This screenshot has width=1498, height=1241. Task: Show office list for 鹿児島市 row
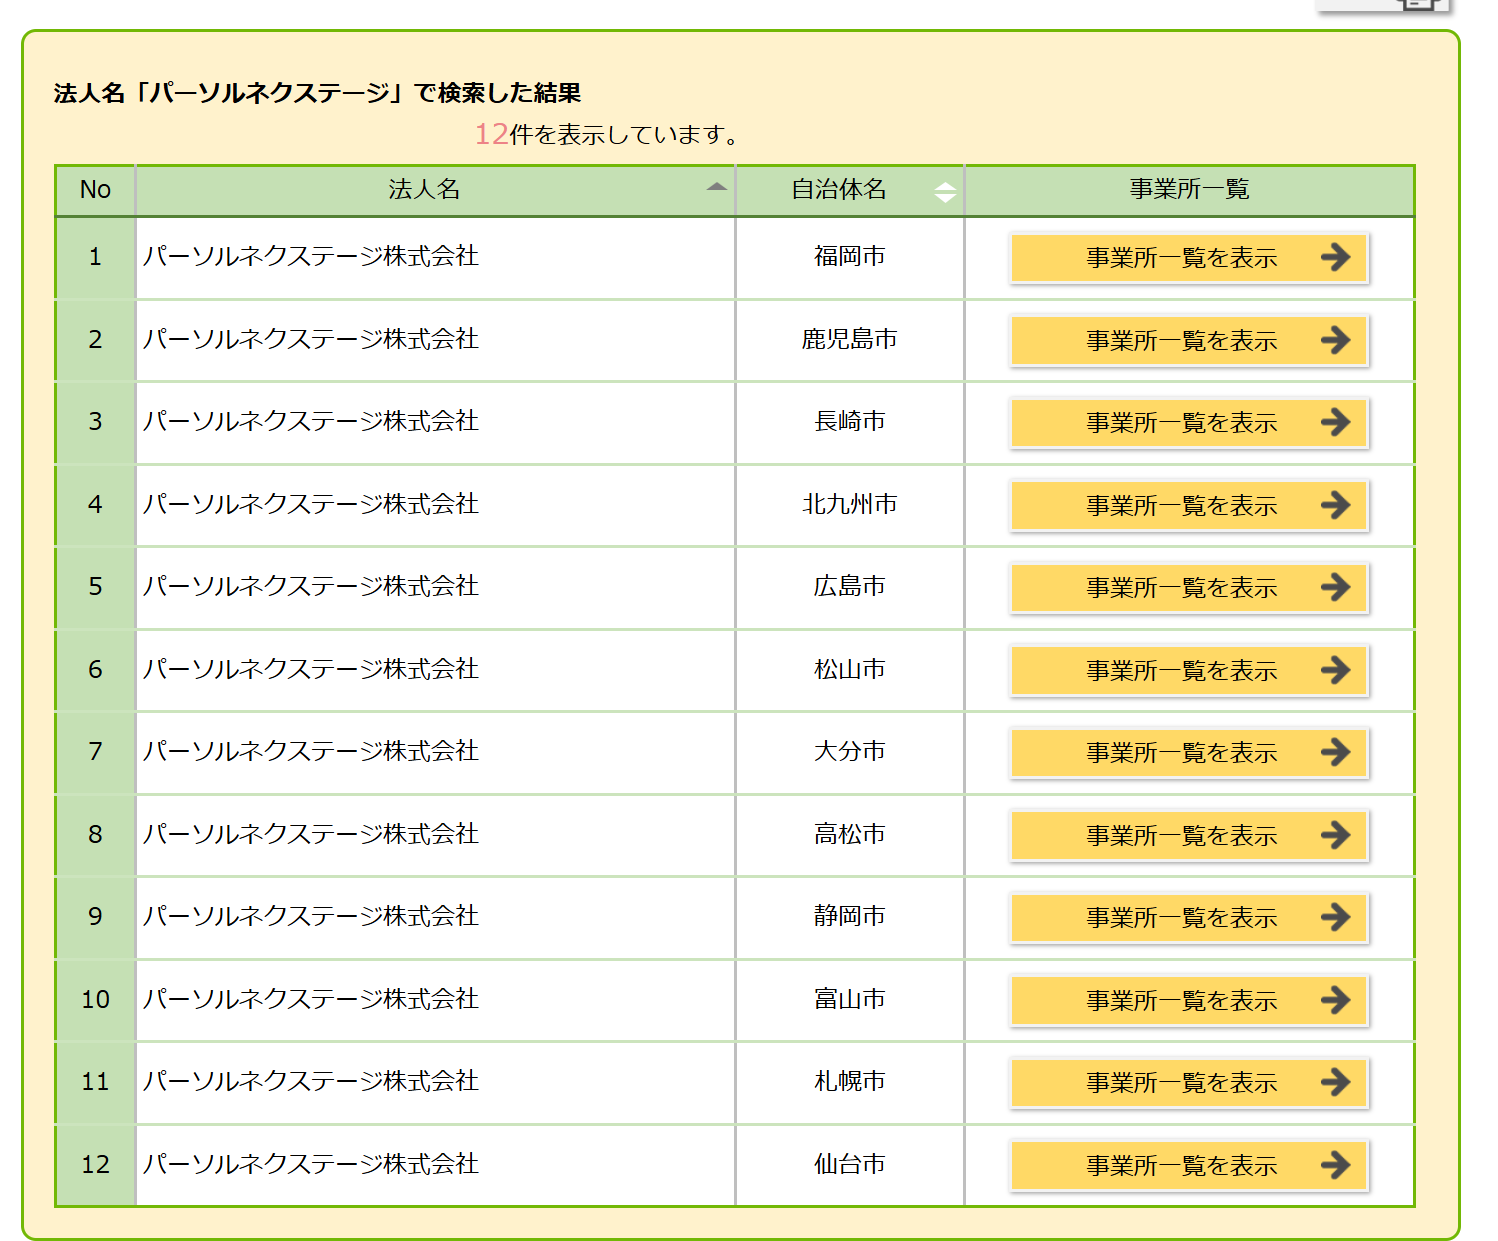(1189, 340)
